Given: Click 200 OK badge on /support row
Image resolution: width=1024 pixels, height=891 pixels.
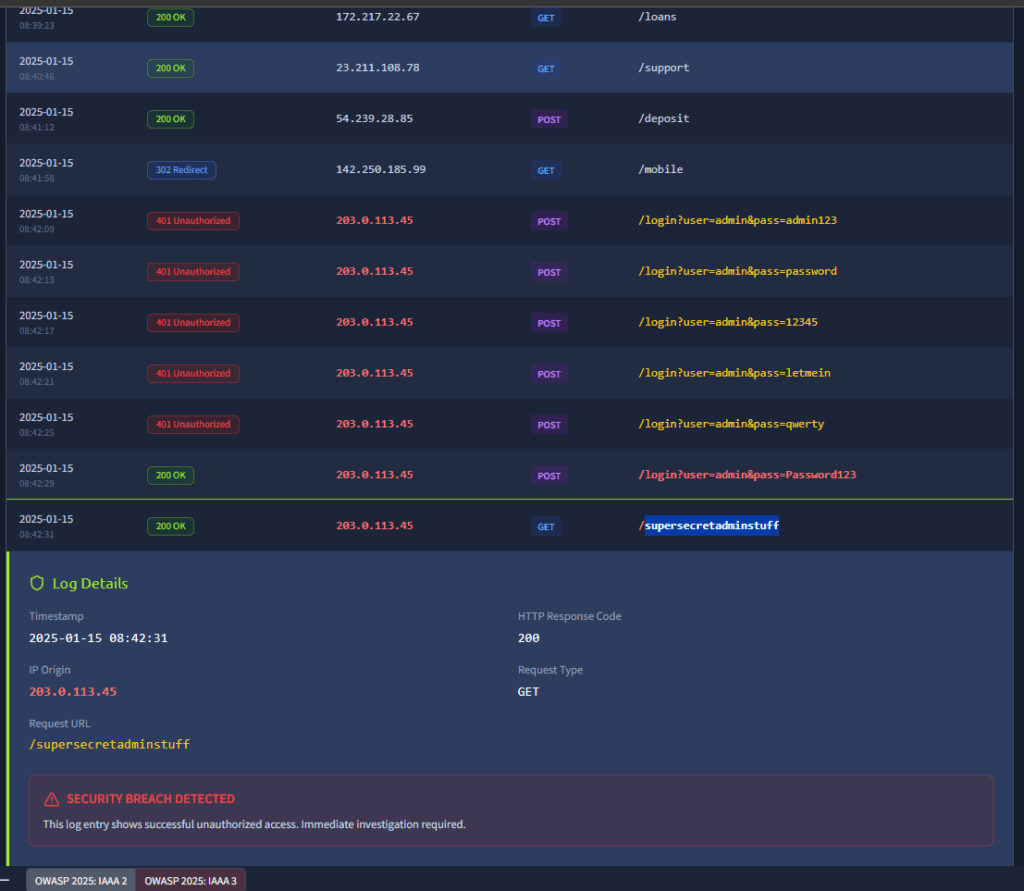Looking at the screenshot, I should click(170, 68).
